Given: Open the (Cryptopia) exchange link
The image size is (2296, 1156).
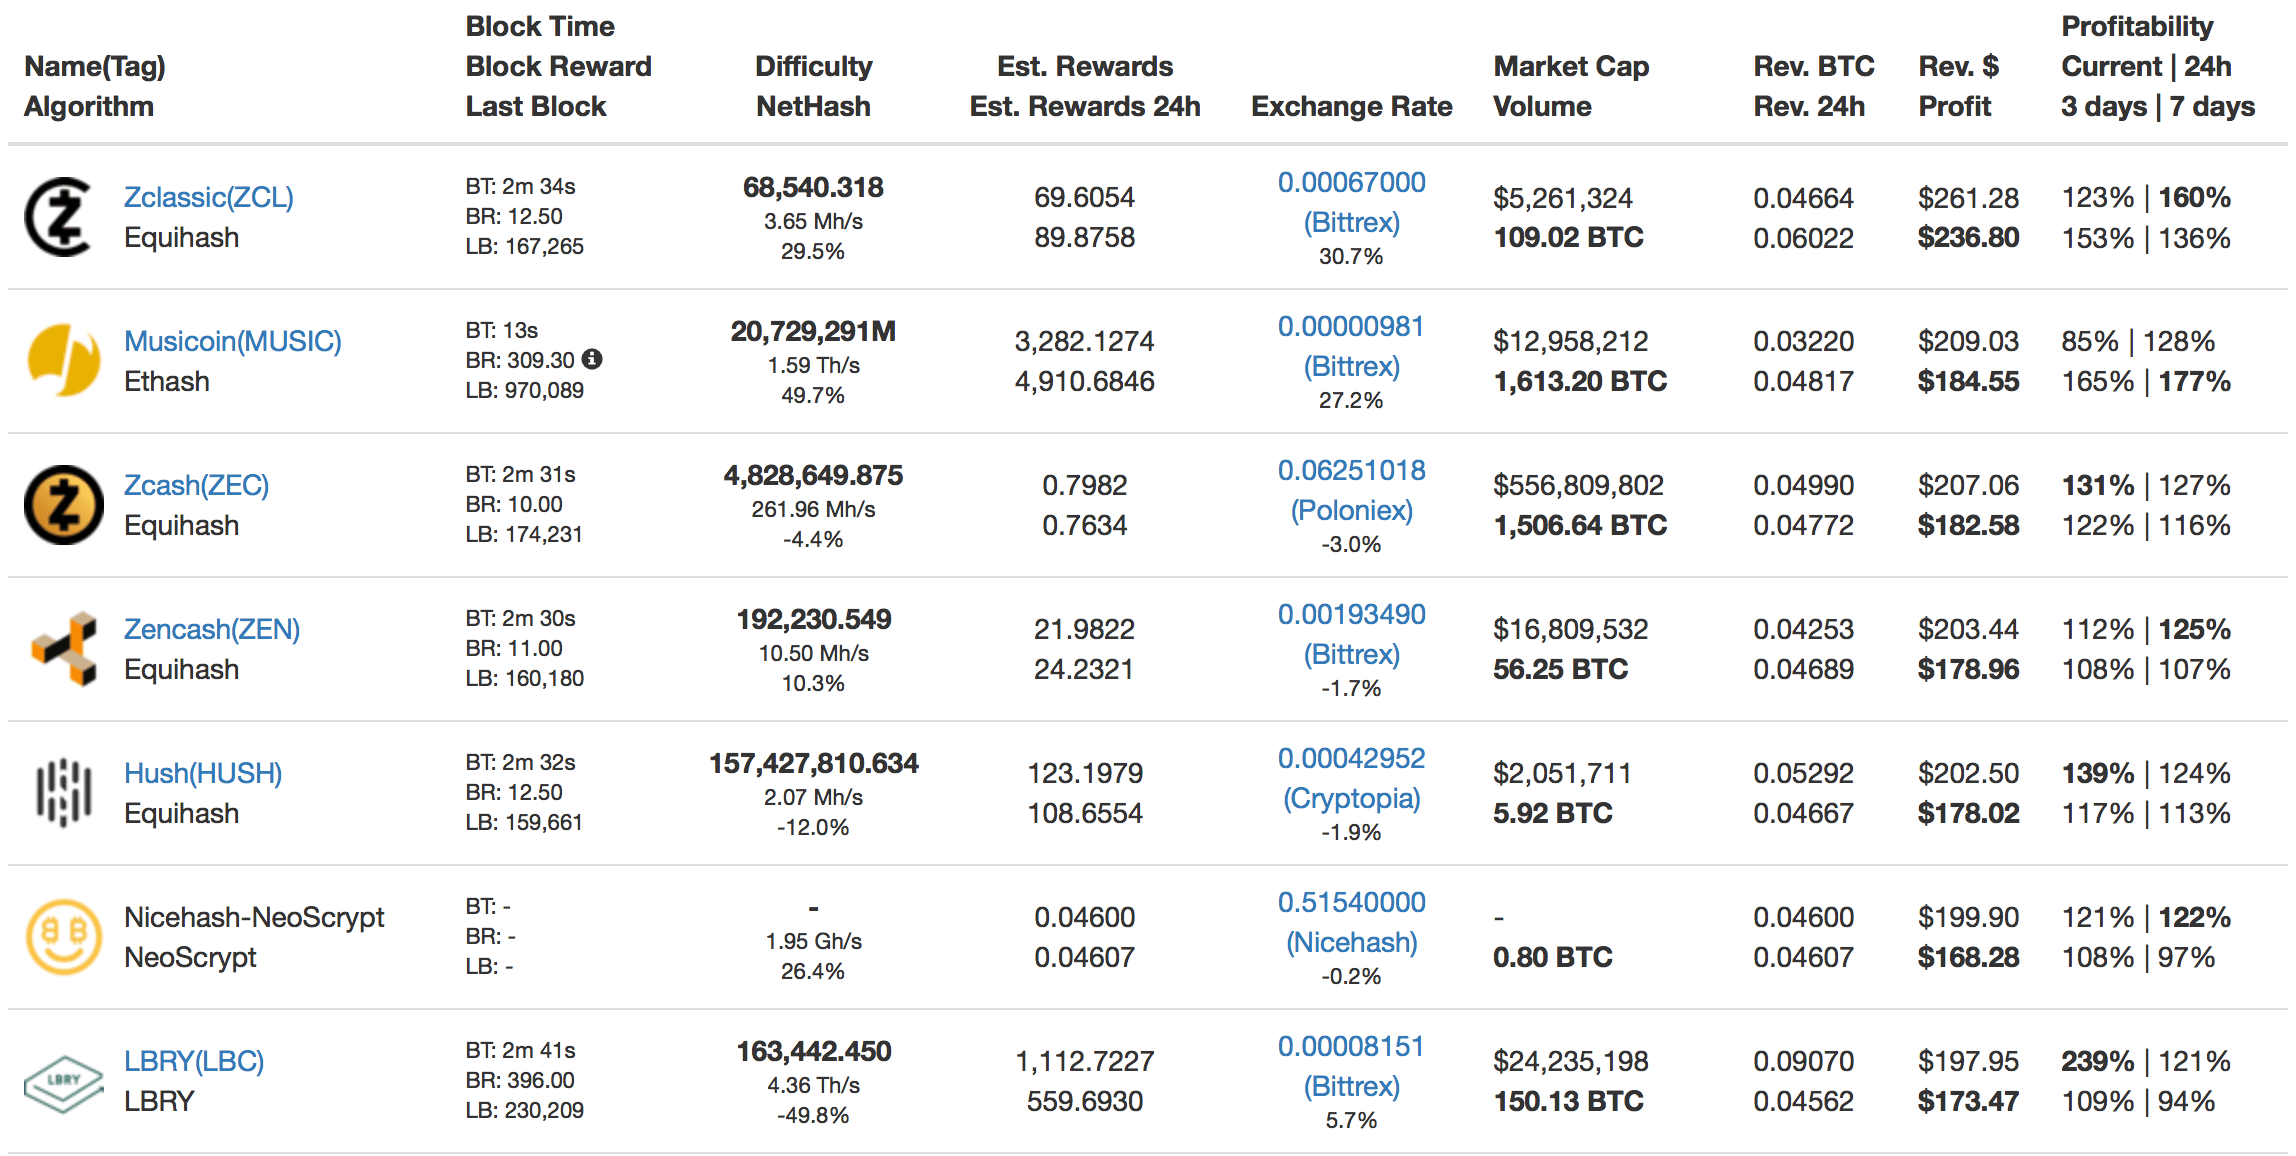Looking at the screenshot, I should tap(1351, 799).
